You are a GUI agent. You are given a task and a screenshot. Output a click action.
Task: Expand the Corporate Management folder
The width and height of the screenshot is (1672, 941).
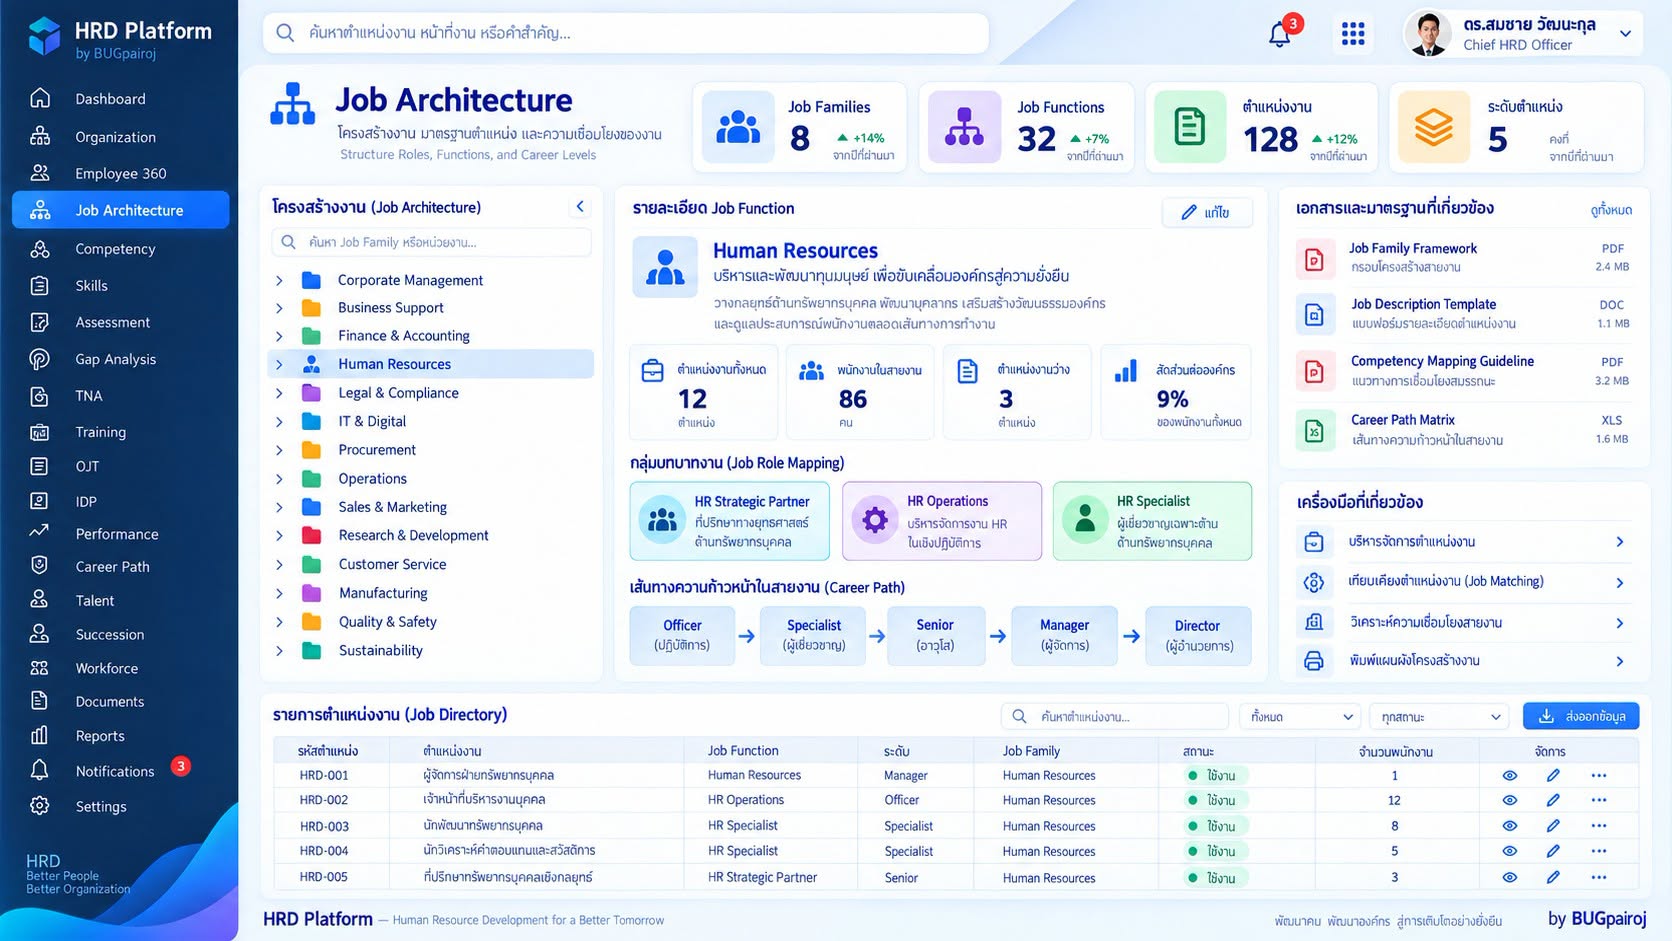point(280,281)
